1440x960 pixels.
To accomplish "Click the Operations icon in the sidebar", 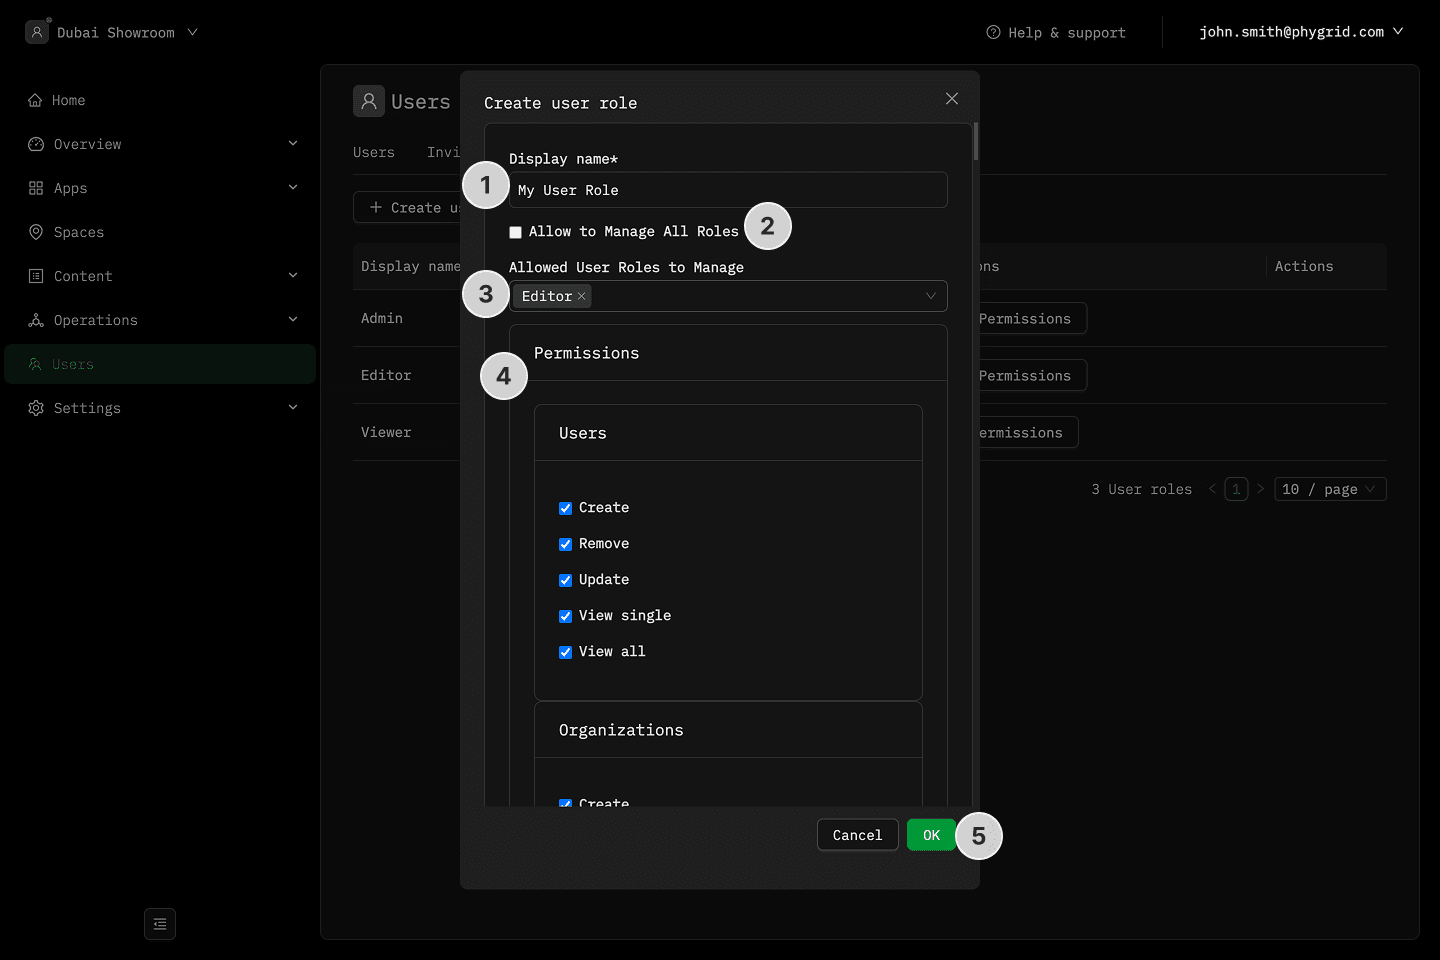I will pos(36,320).
